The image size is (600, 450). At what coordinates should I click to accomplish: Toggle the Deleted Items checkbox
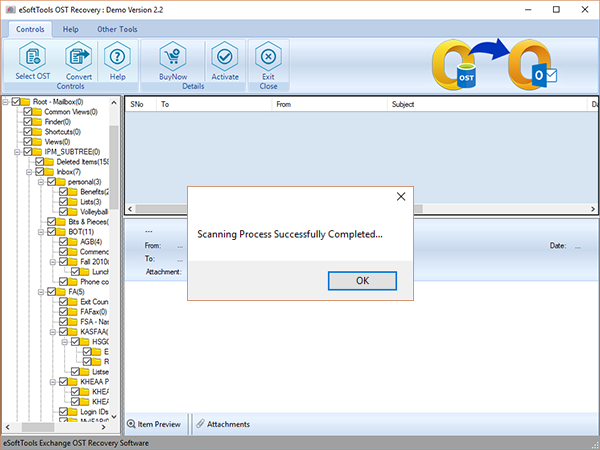pyautogui.click(x=39, y=161)
